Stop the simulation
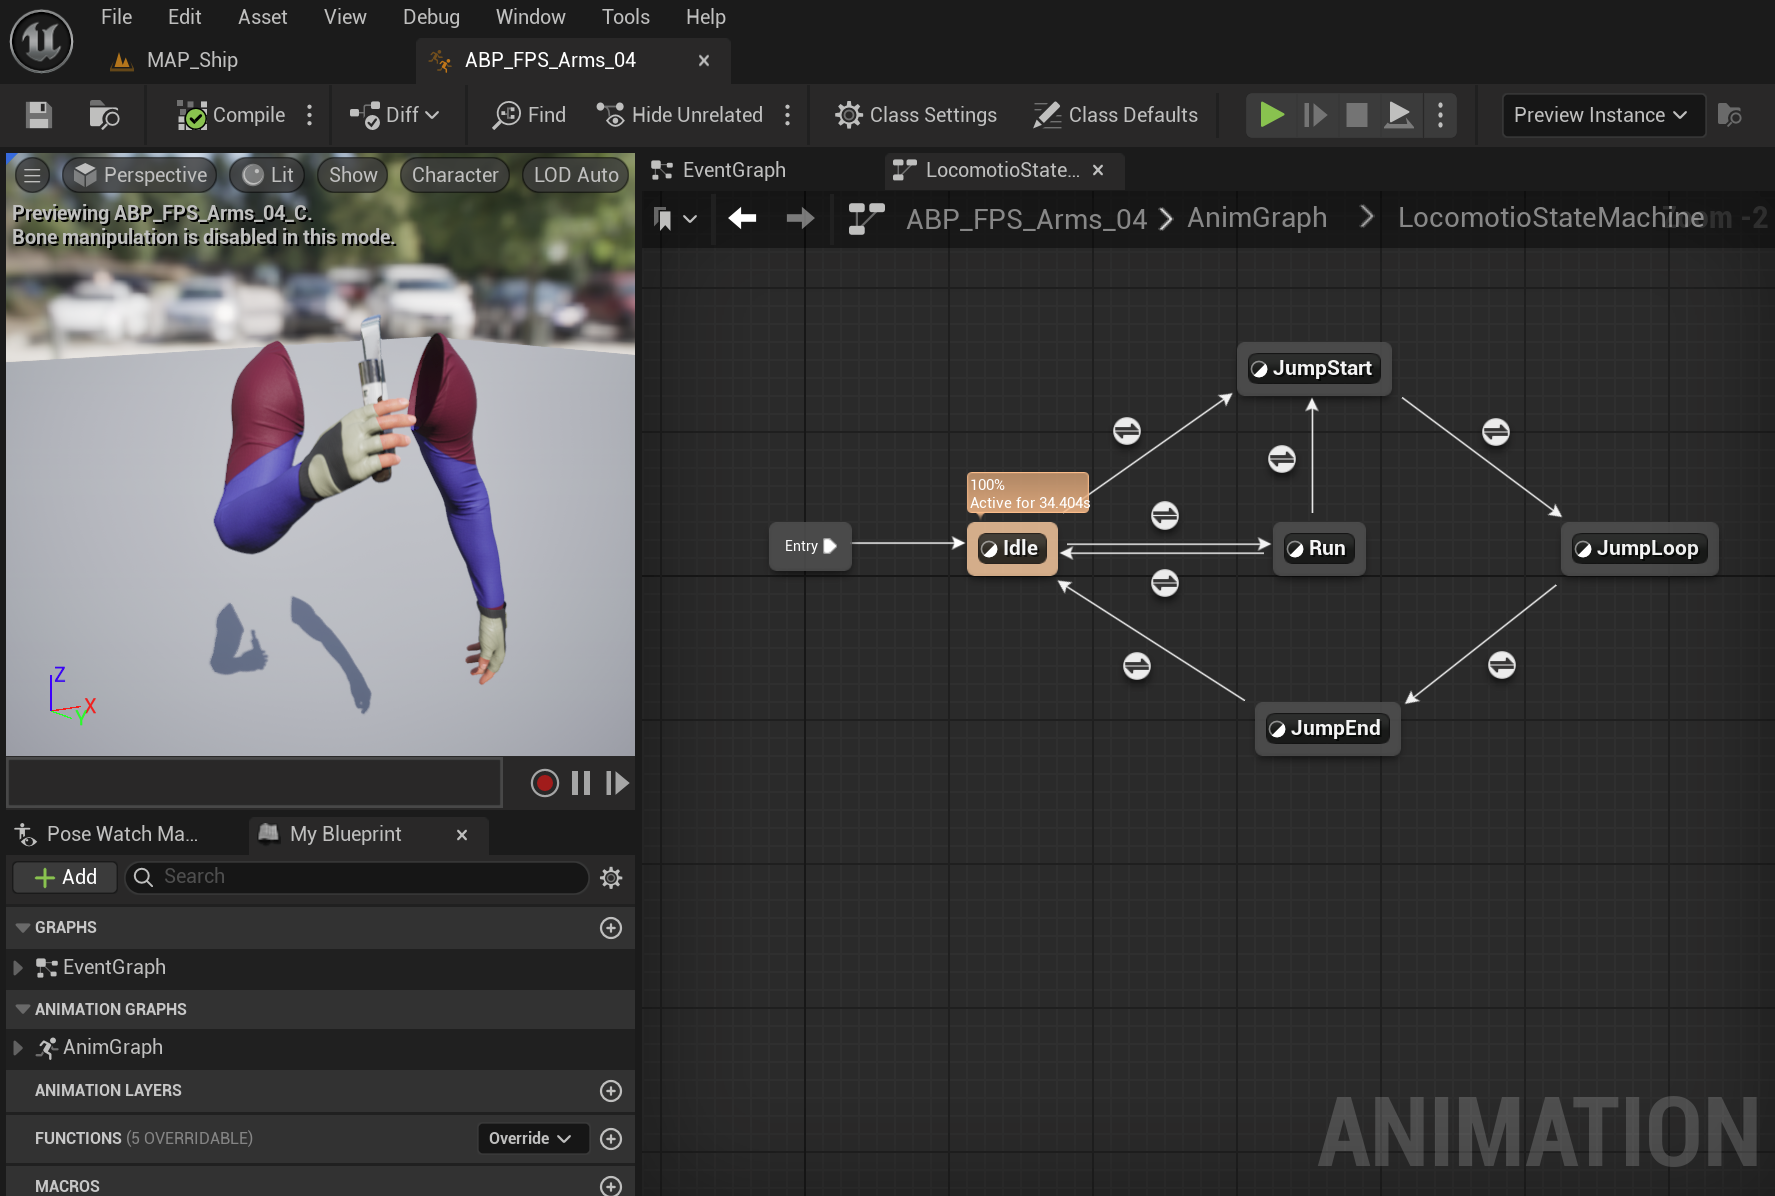1775x1196 pixels. tap(1357, 115)
